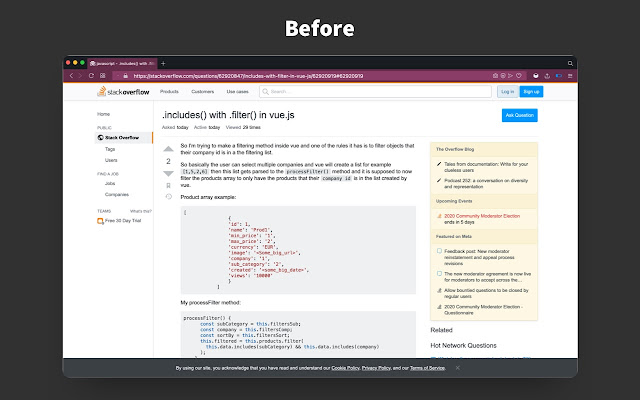Viewport: 640px width, 400px height.
Task: Open a new tab with the plus button
Action: [163, 63]
